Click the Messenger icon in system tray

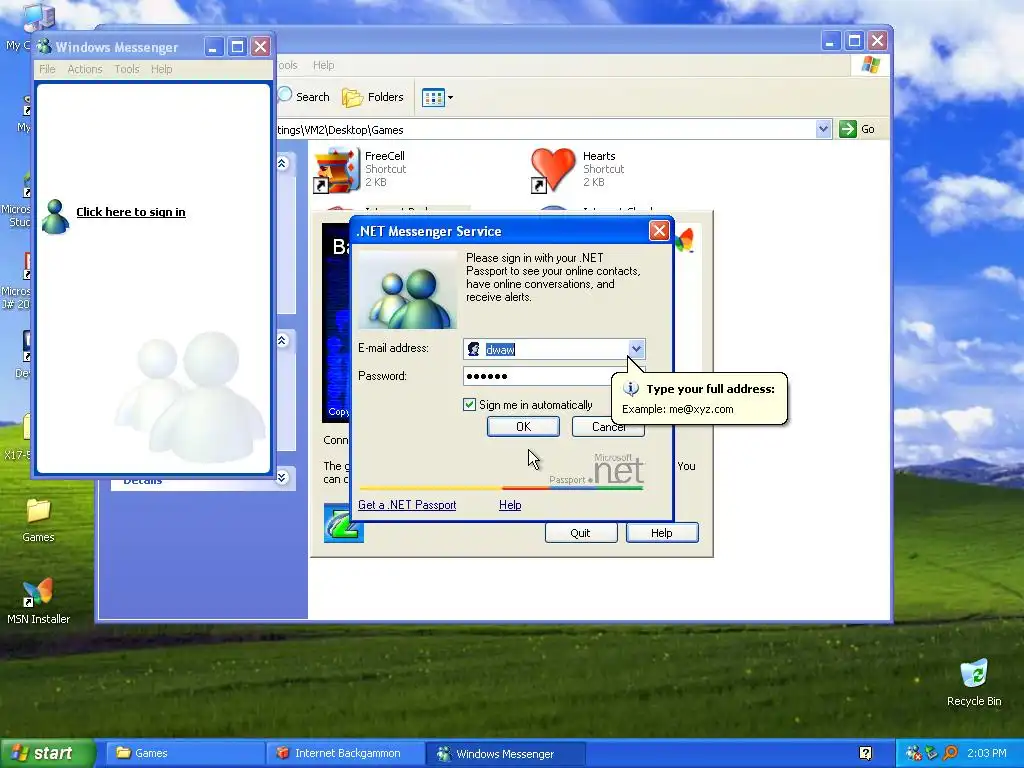(x=913, y=753)
